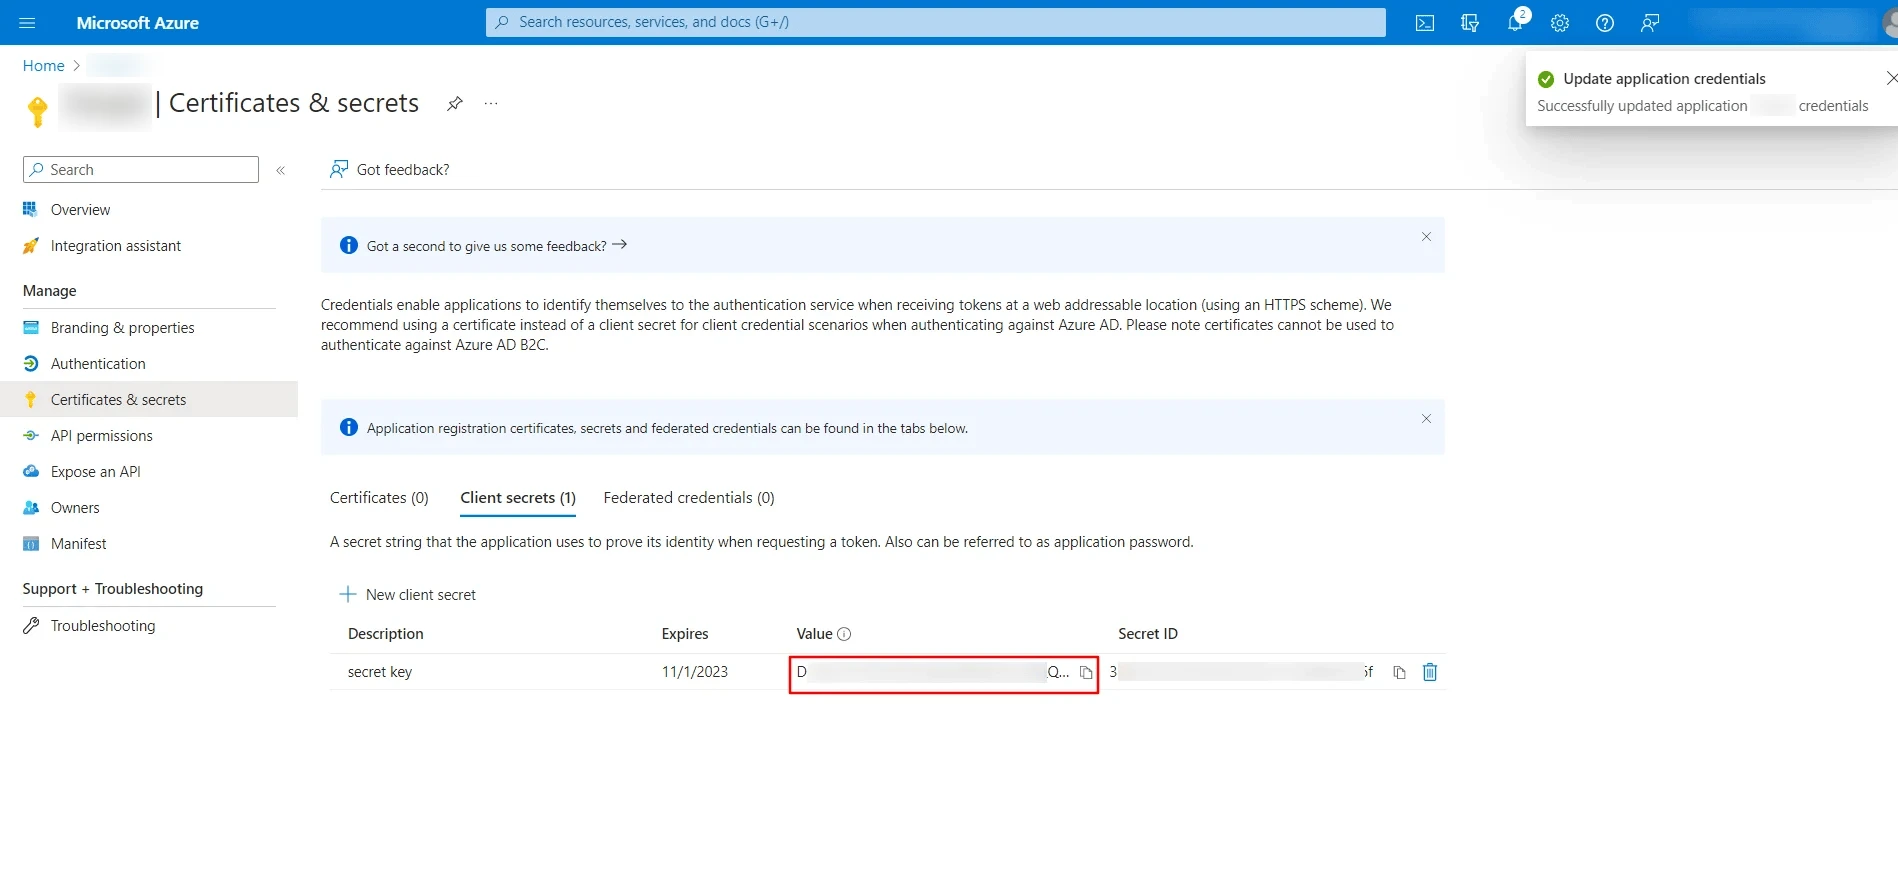The width and height of the screenshot is (1898, 870).
Task: Collapse the left navigation menu chevron
Action: 281,170
